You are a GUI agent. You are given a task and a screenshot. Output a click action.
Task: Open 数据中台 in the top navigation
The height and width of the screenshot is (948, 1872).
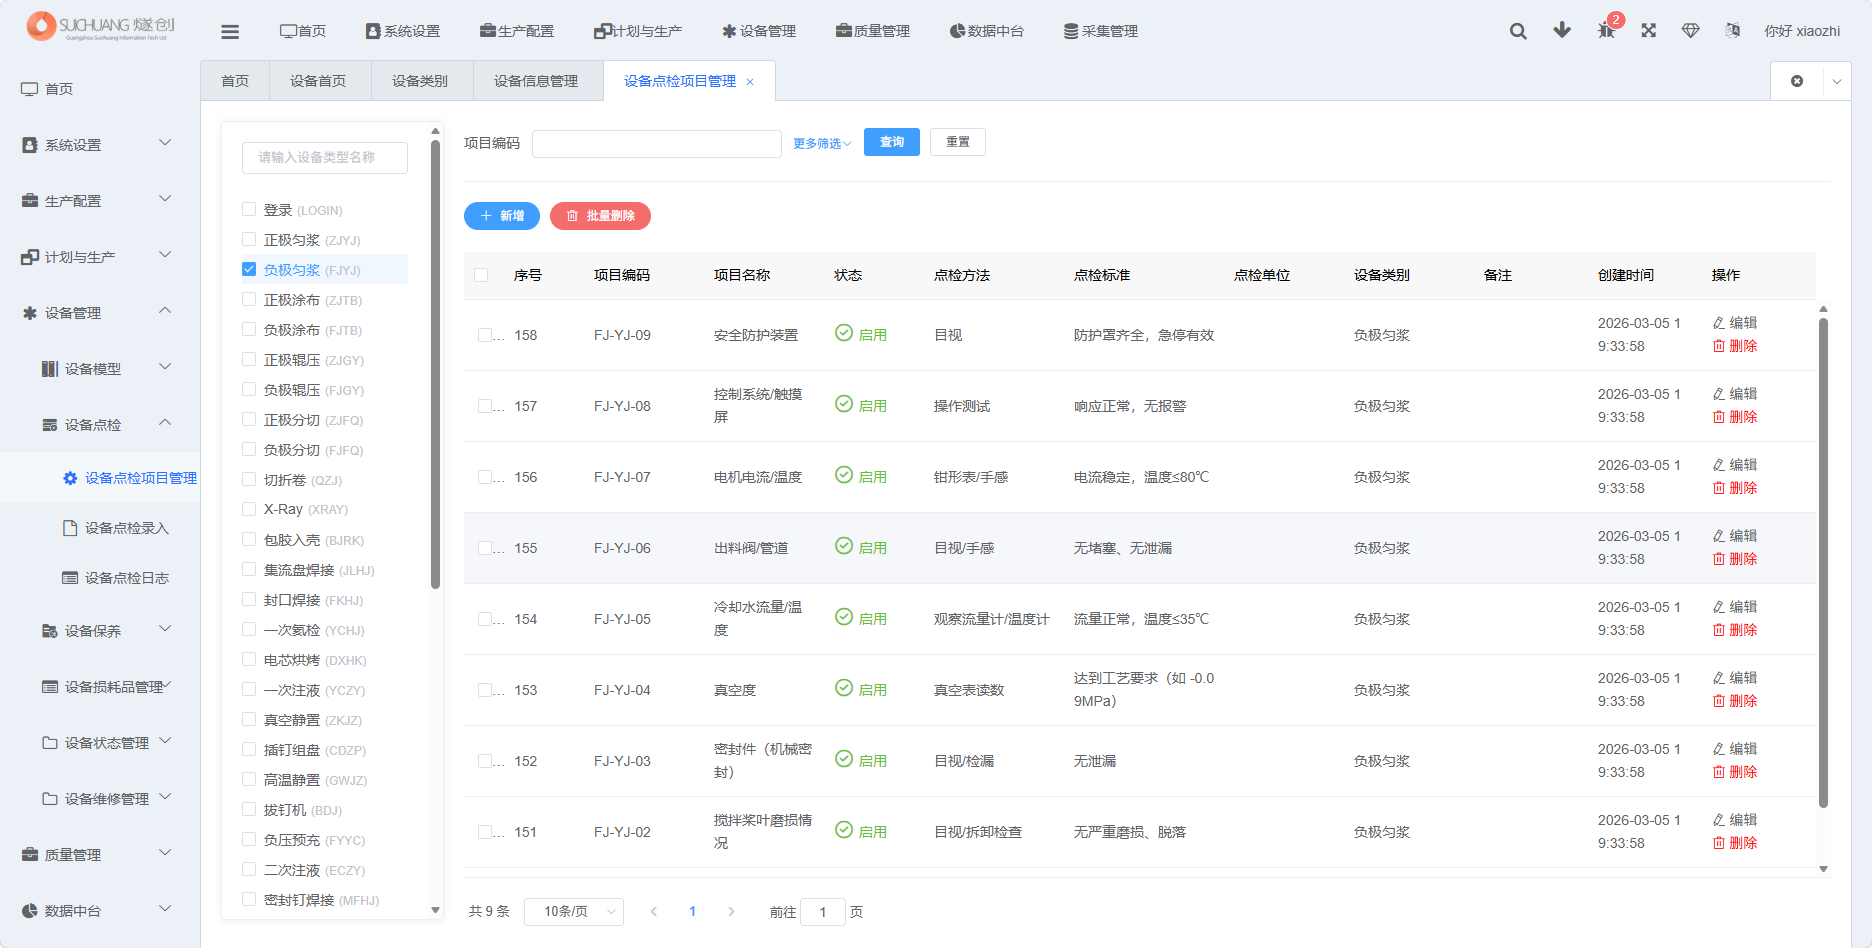point(987,31)
